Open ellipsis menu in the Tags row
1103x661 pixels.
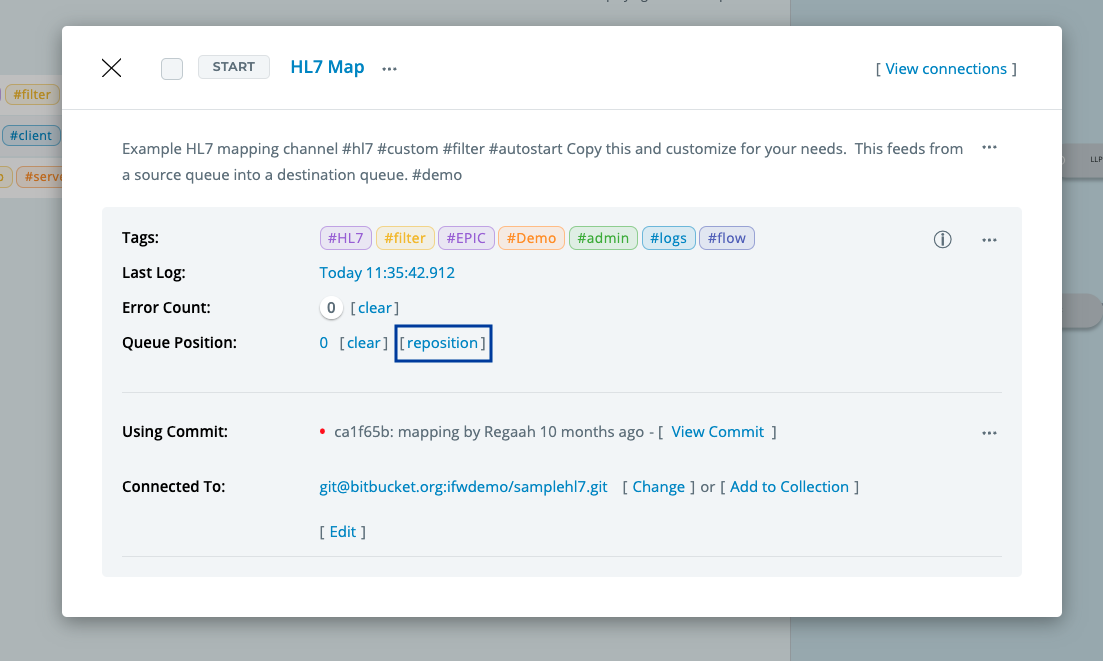click(x=989, y=240)
